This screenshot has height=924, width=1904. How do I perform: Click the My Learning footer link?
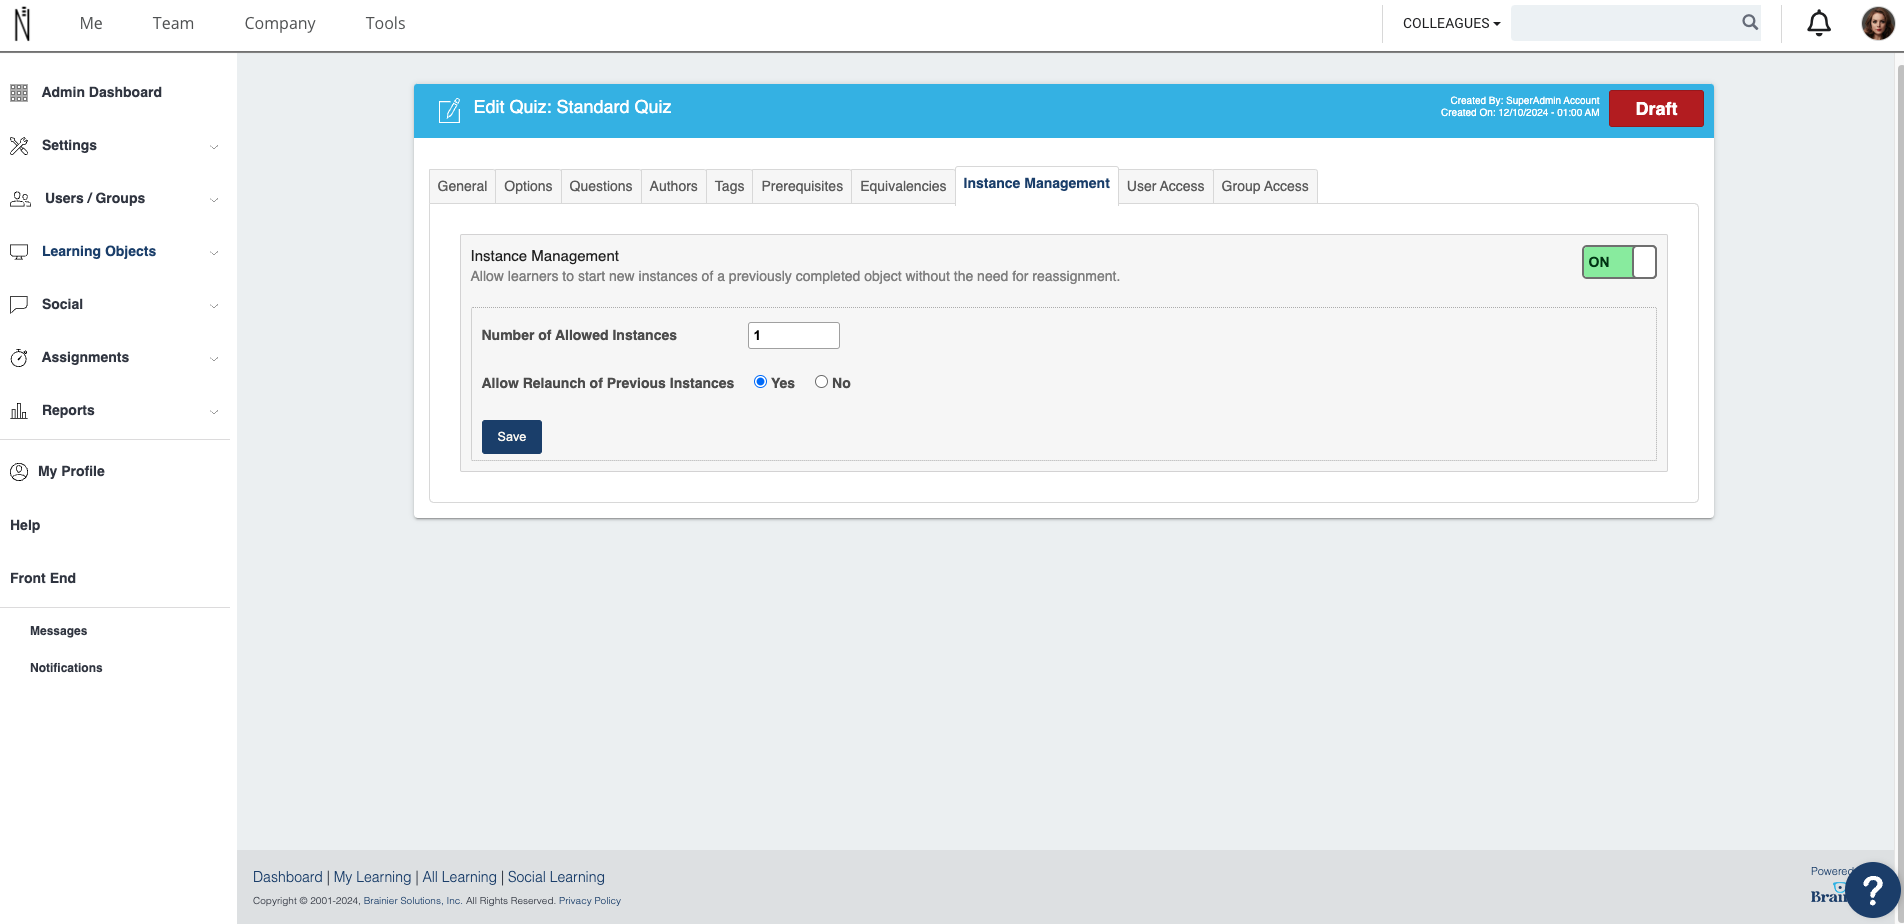(x=372, y=877)
